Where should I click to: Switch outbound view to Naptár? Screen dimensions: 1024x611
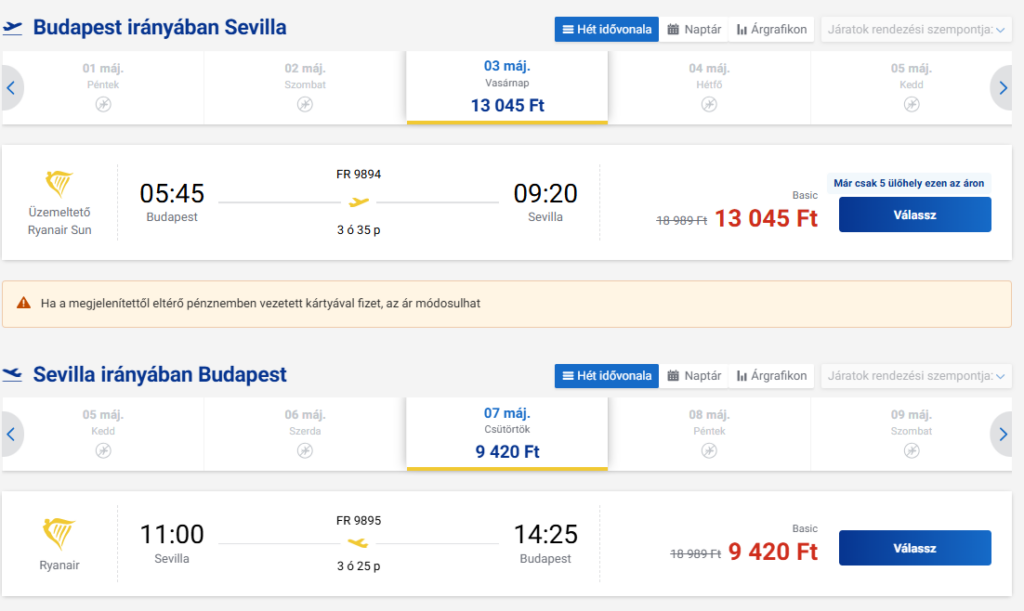[x=694, y=29]
